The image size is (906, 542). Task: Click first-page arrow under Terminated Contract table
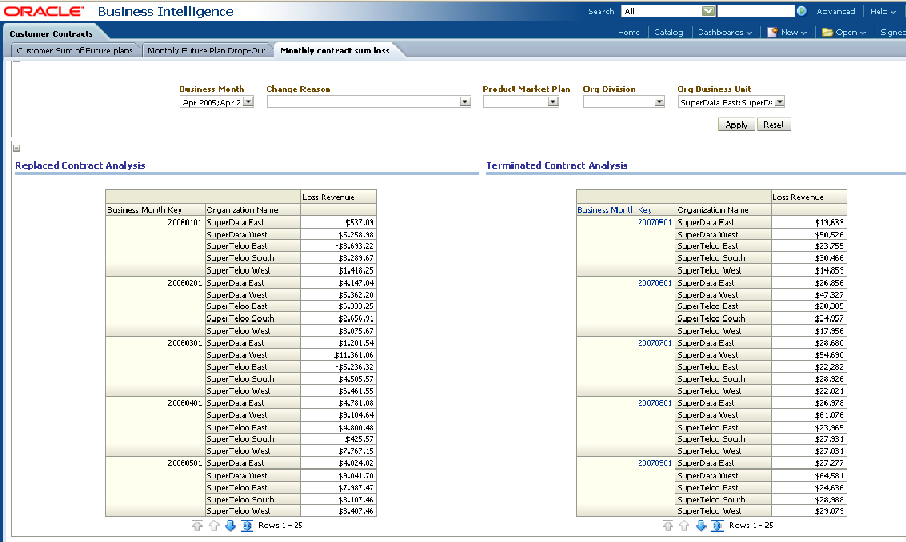click(x=668, y=526)
